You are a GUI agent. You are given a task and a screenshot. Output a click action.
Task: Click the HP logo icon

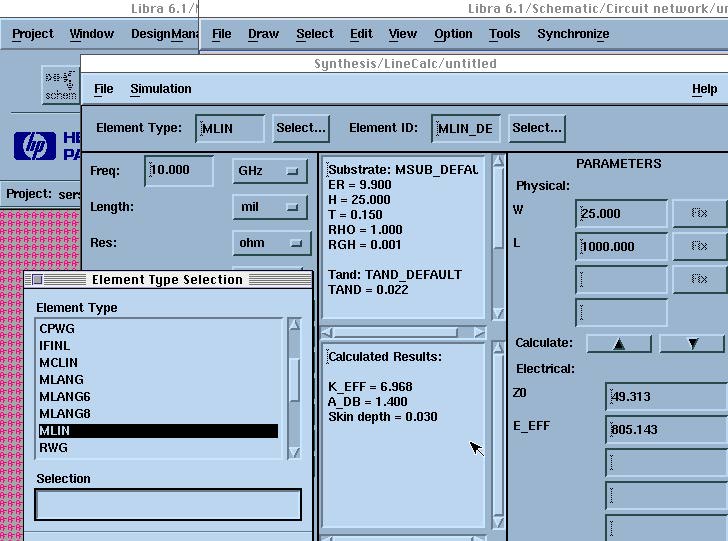[35, 146]
